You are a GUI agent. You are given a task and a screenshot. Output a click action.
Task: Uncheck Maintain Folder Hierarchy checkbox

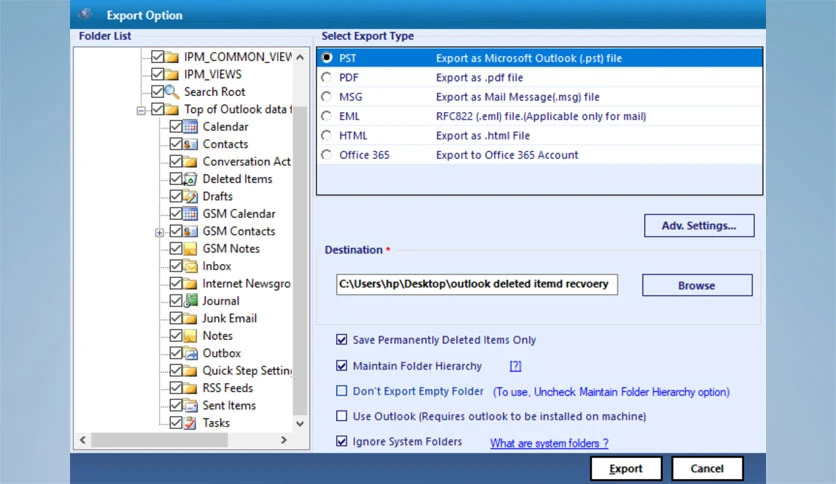(x=342, y=366)
